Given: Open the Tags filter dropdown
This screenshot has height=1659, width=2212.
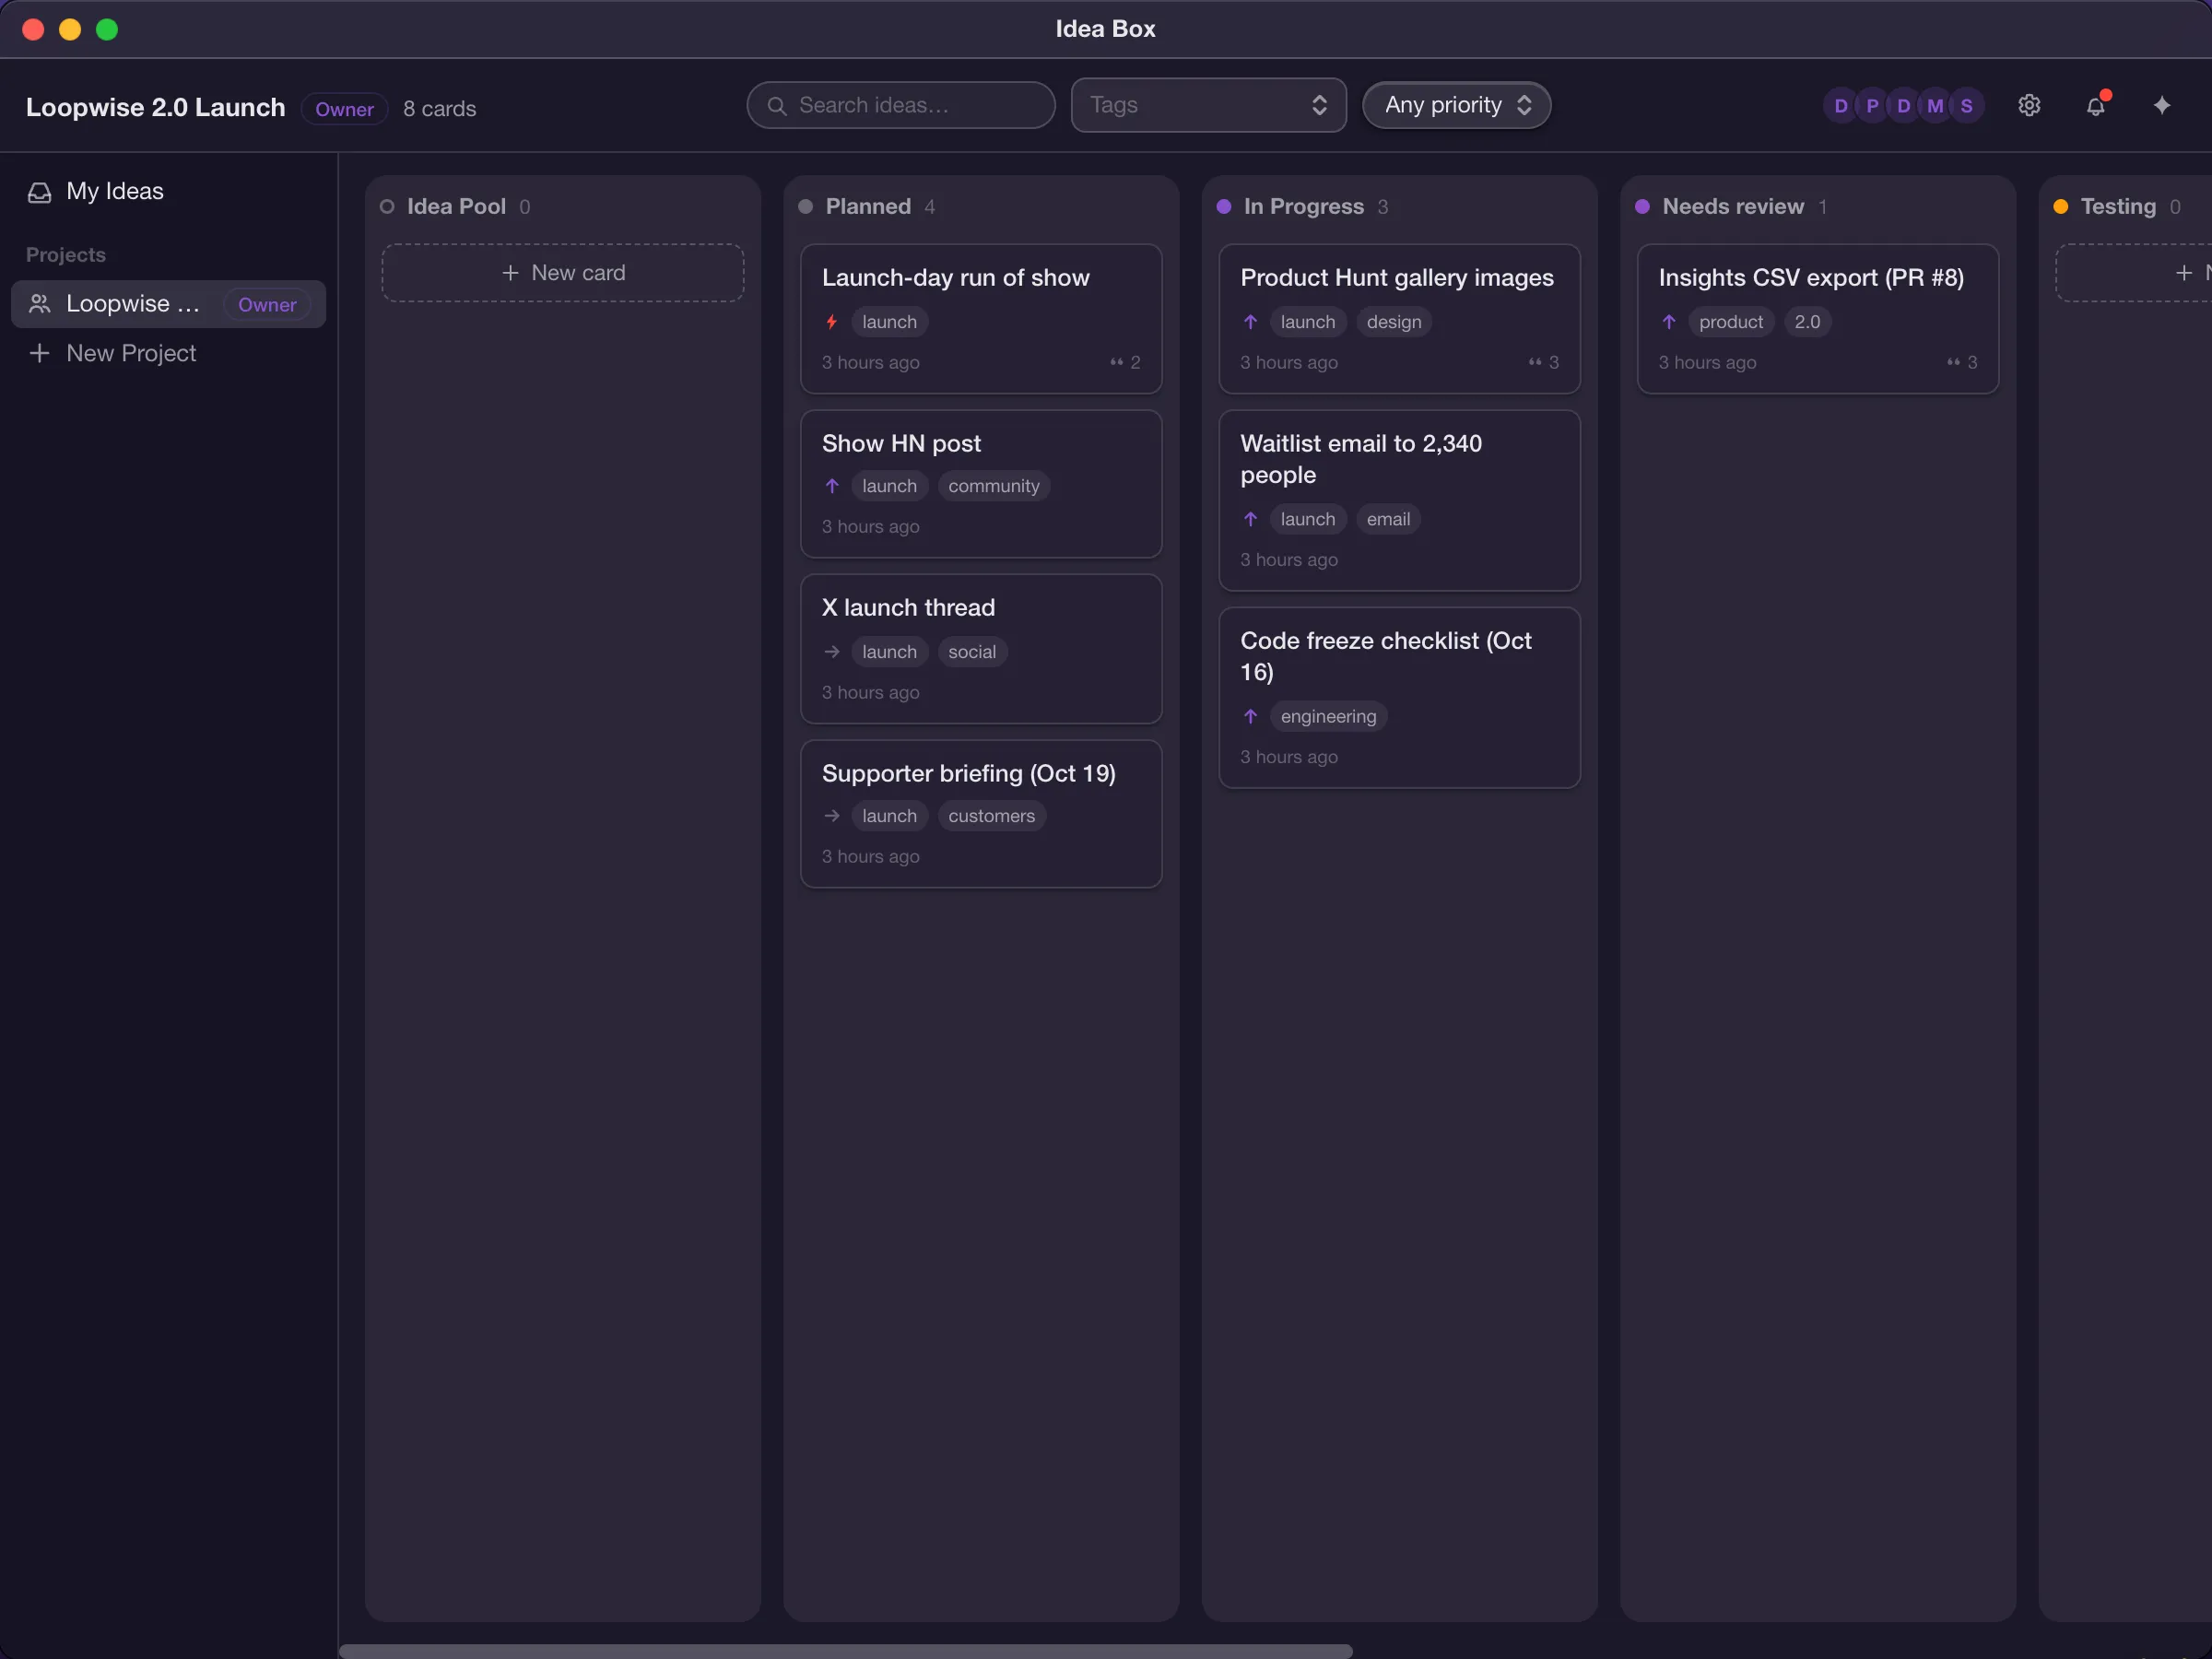Looking at the screenshot, I should coord(1208,105).
